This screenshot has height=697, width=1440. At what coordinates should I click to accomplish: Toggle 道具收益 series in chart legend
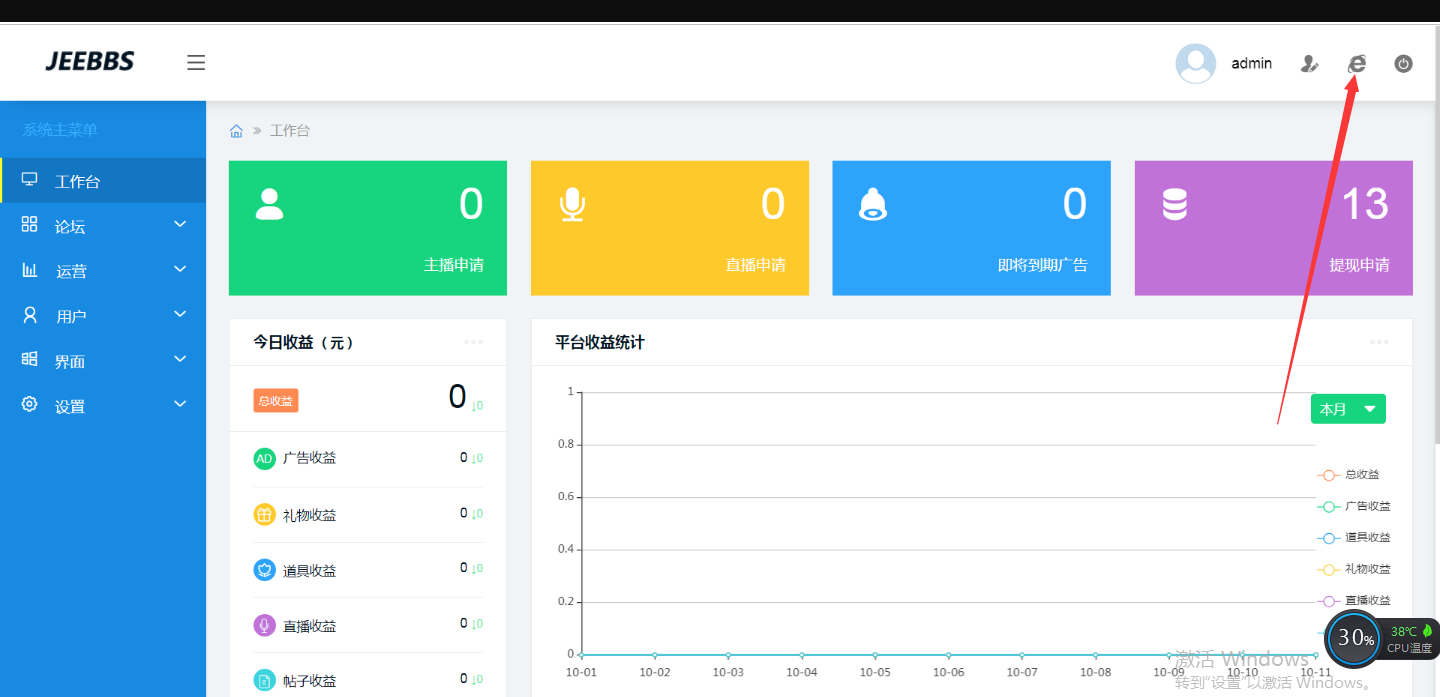[1353, 538]
